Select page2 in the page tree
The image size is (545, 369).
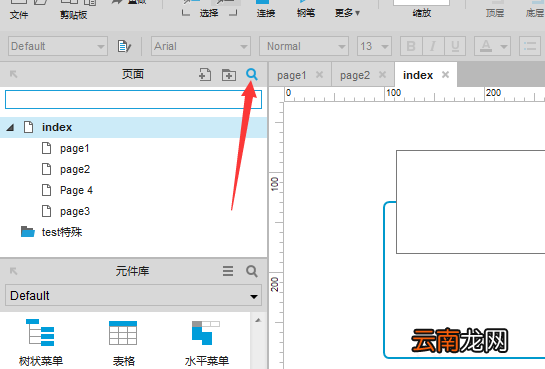(75, 169)
